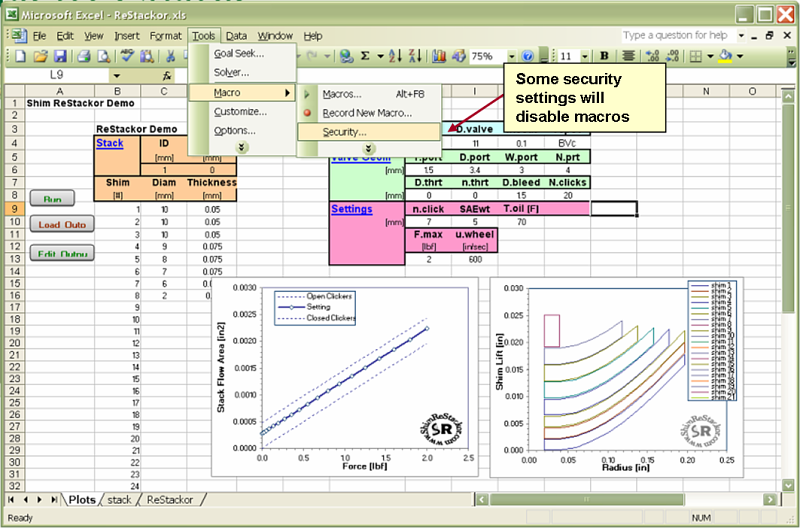Run the Spelling check icon

click(x=127, y=56)
